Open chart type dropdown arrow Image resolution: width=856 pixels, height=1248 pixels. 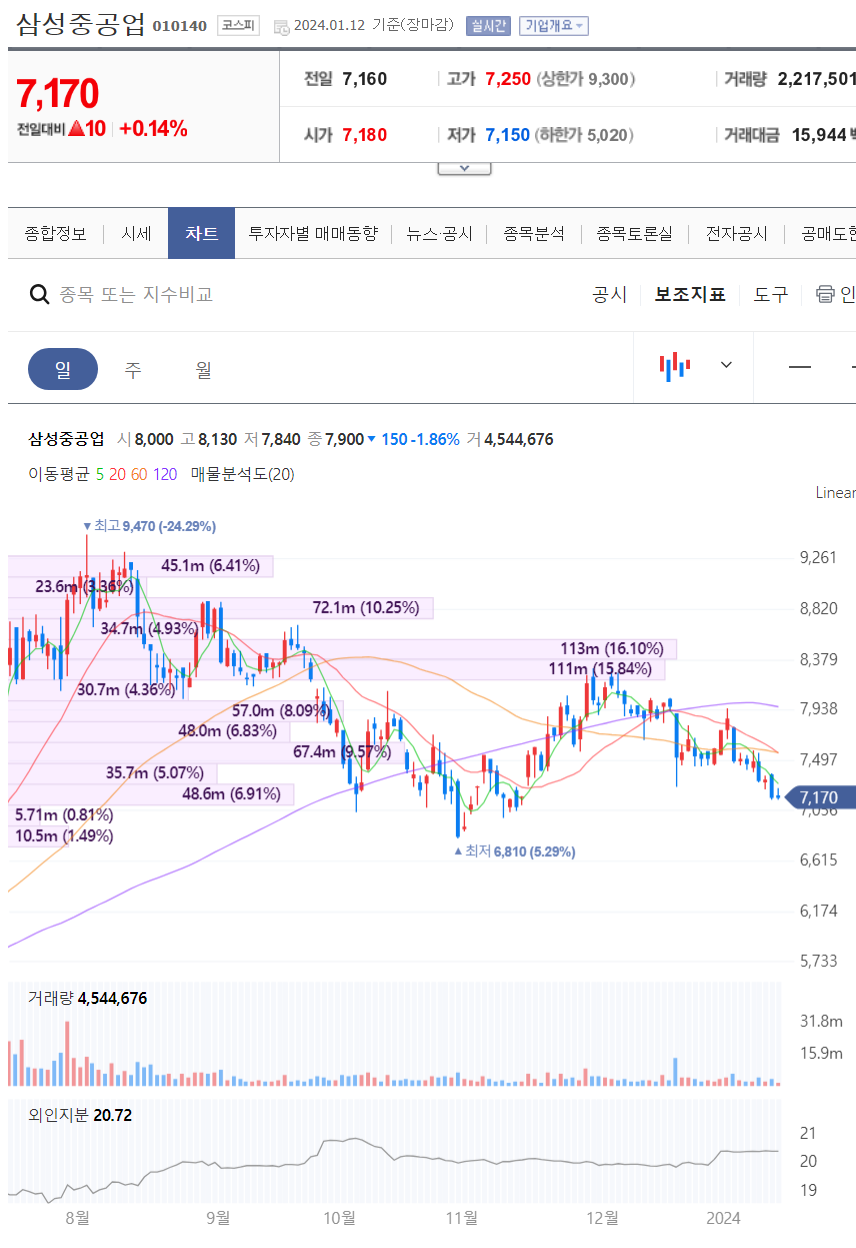tap(726, 365)
